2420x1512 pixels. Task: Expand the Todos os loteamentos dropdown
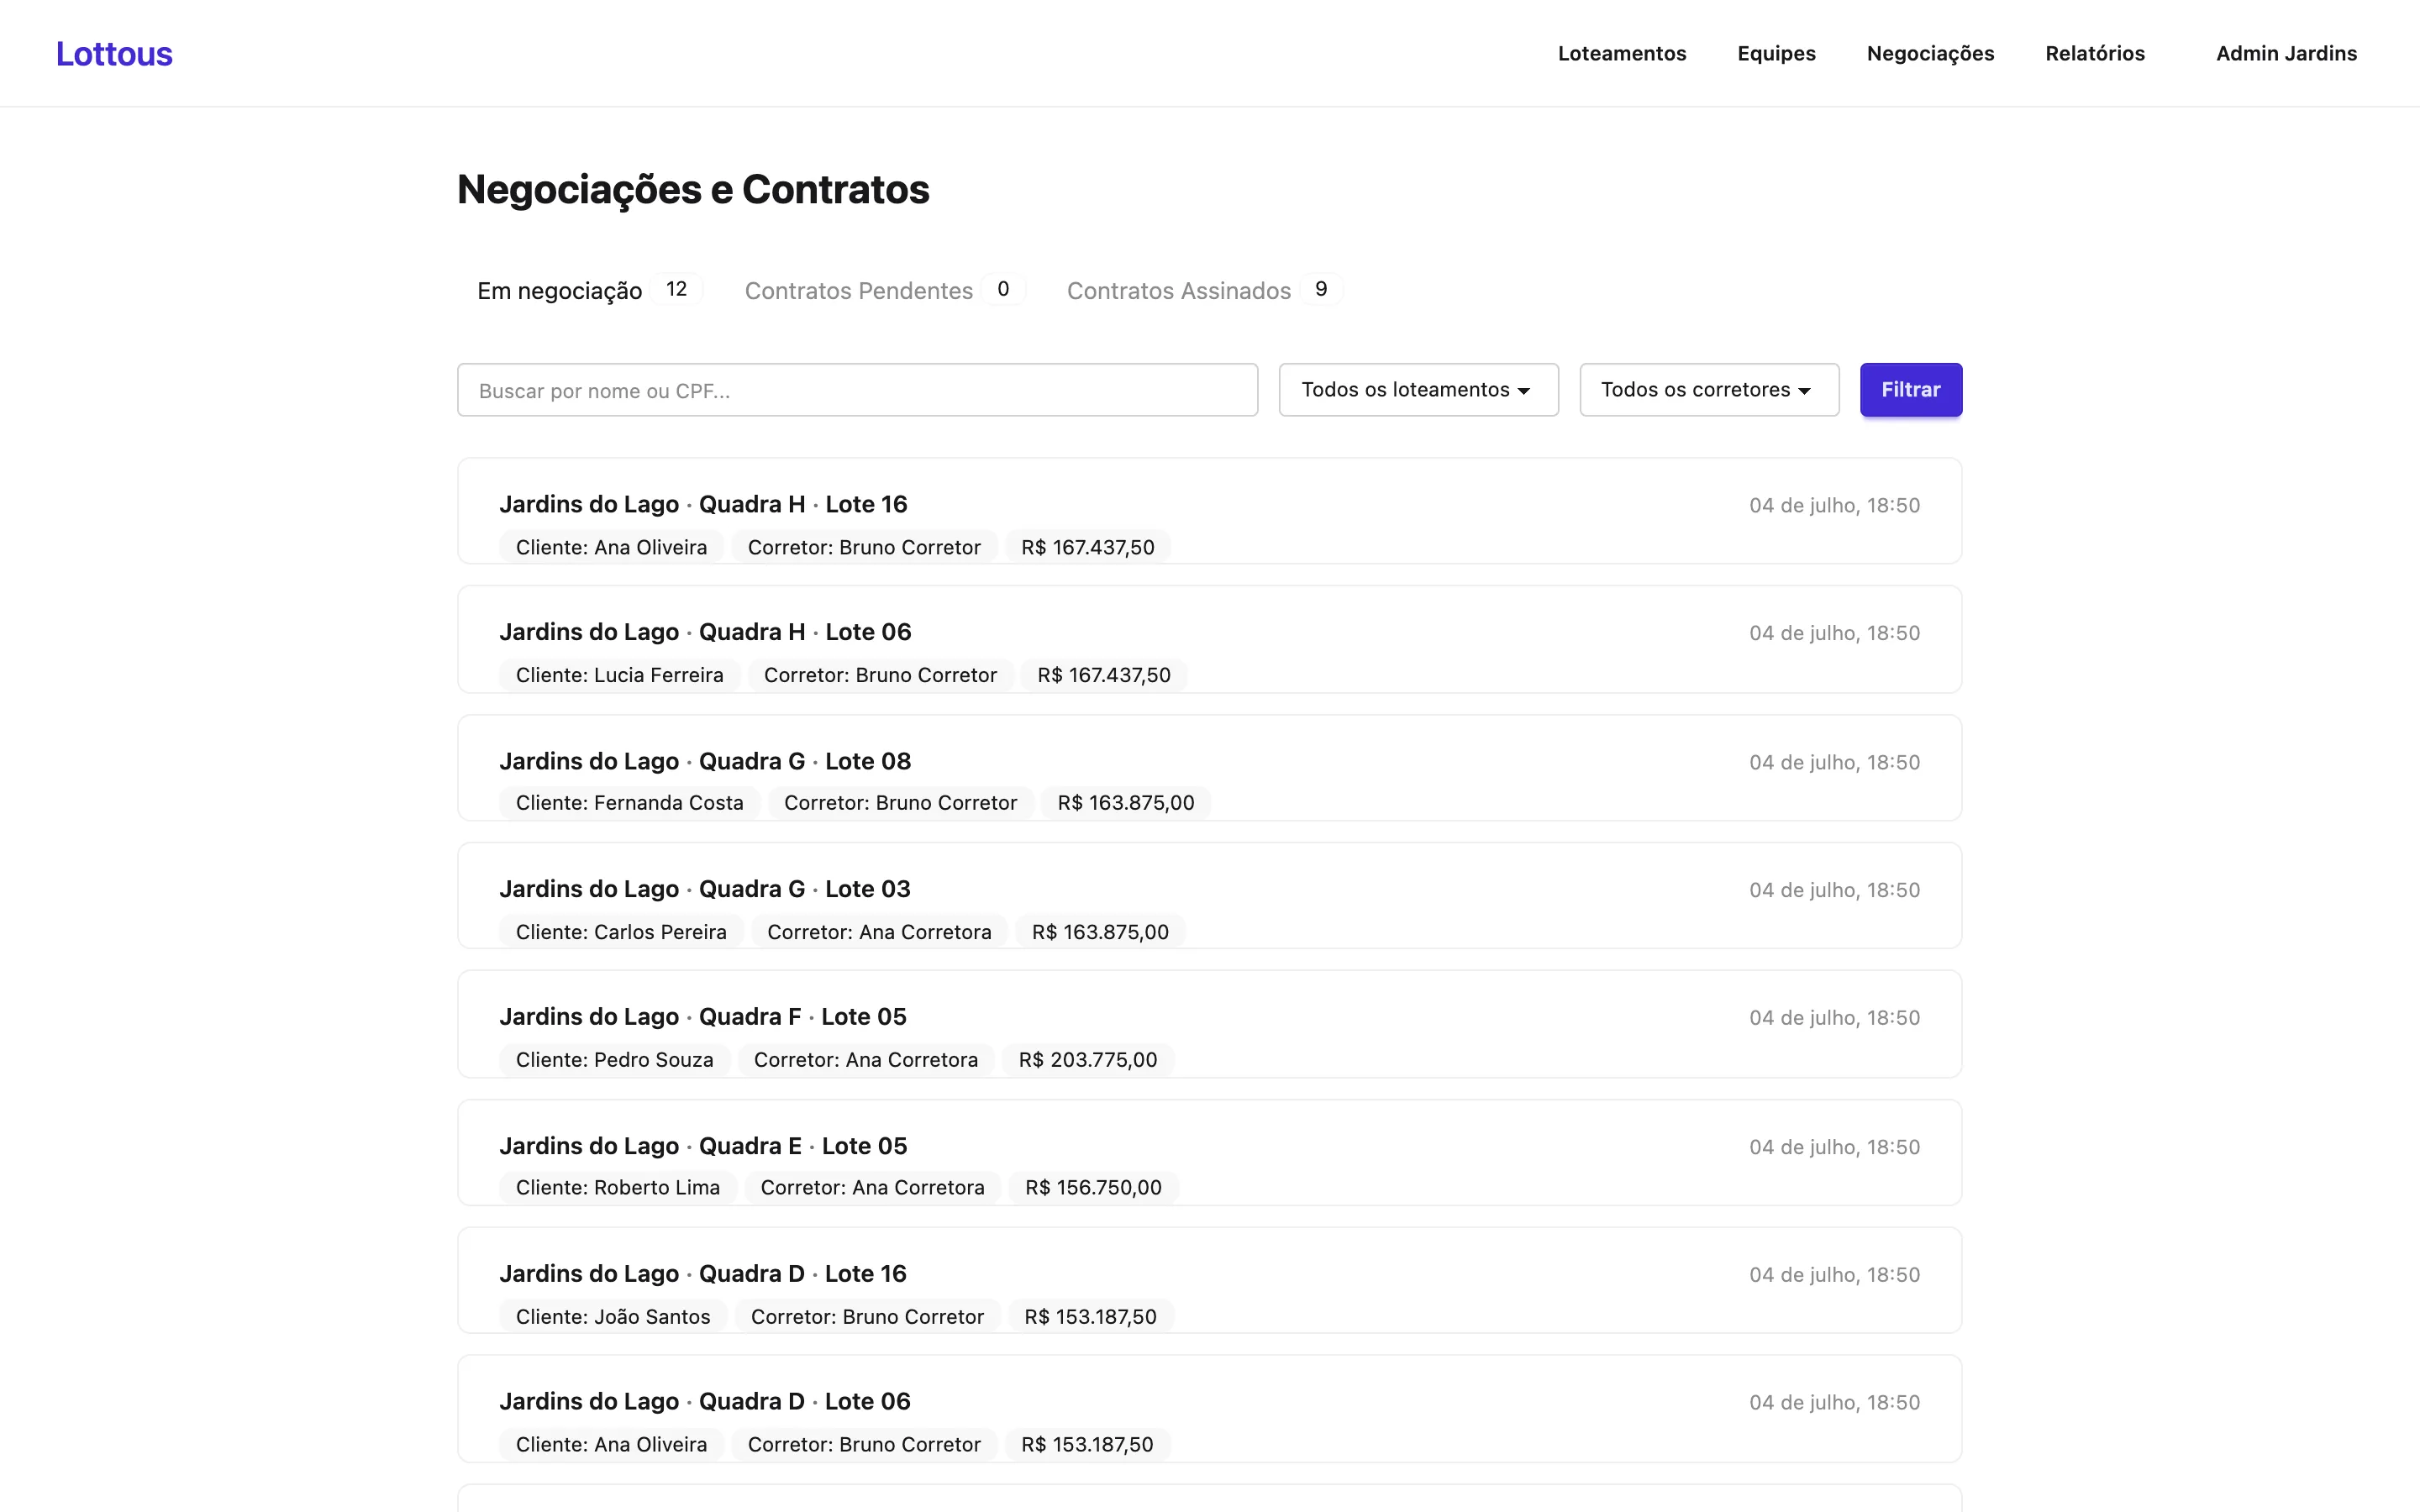pyautogui.click(x=1418, y=390)
